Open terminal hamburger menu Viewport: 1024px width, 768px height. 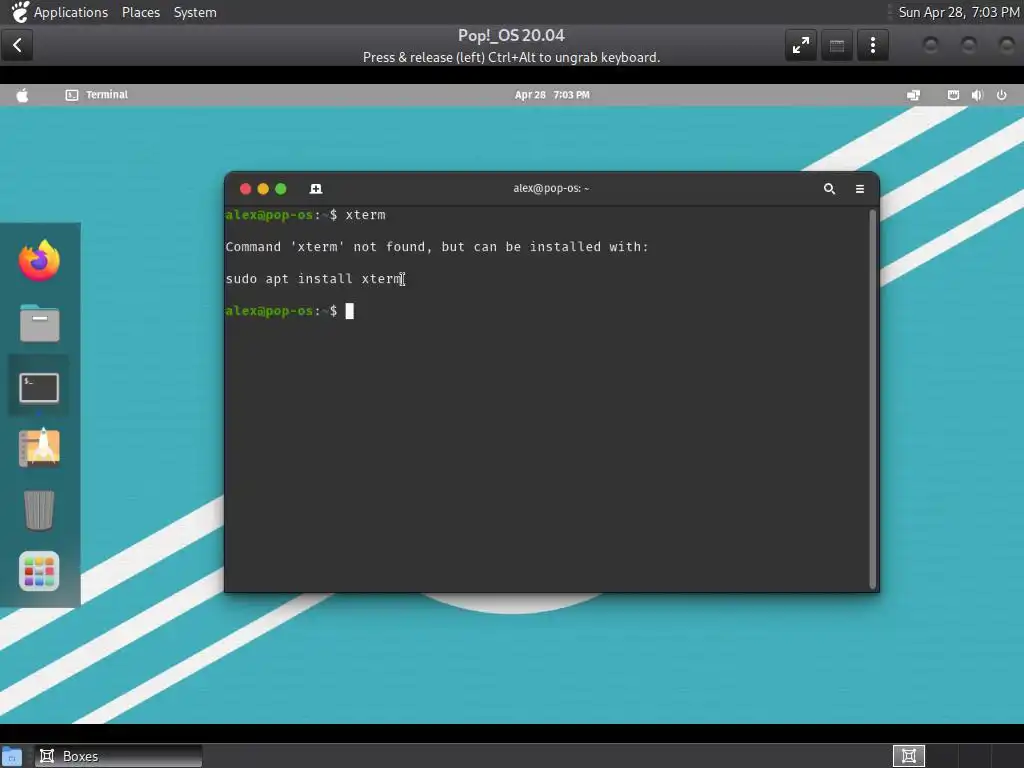pos(860,189)
